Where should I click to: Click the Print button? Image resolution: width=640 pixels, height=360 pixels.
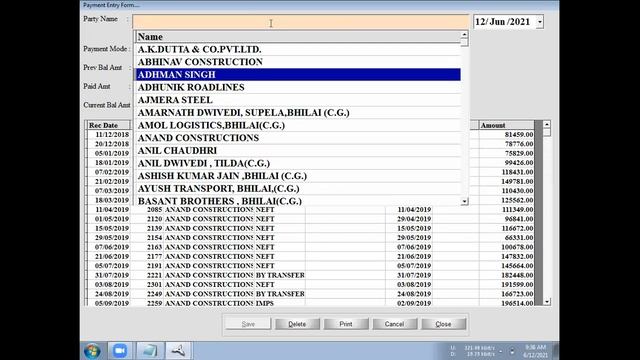pos(346,324)
